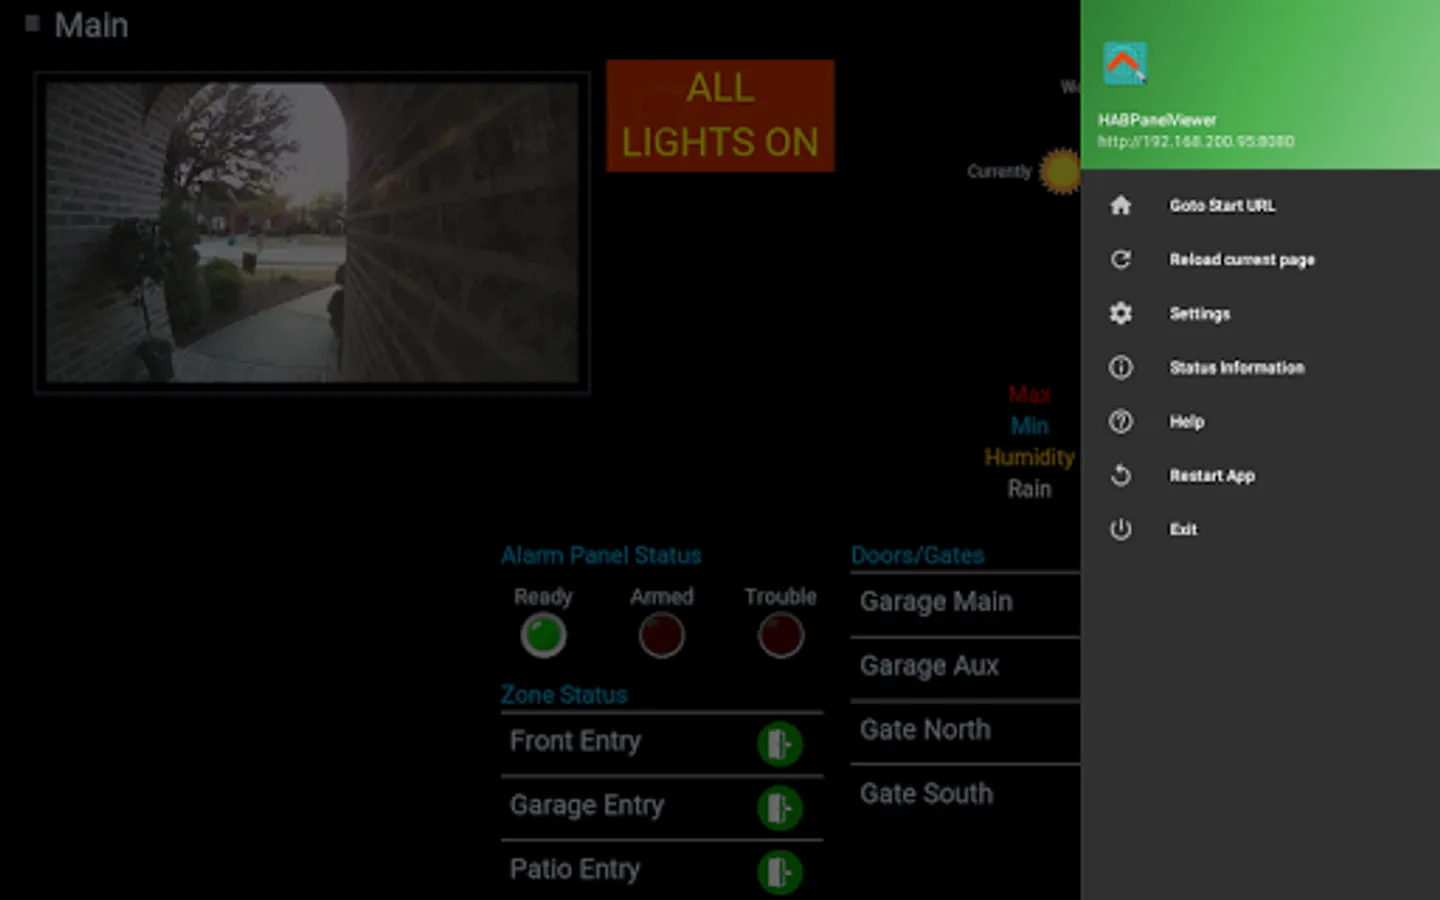Screen dimensions: 1440x900
Task: Click the info icon beside Status Information
Action: (1121, 367)
